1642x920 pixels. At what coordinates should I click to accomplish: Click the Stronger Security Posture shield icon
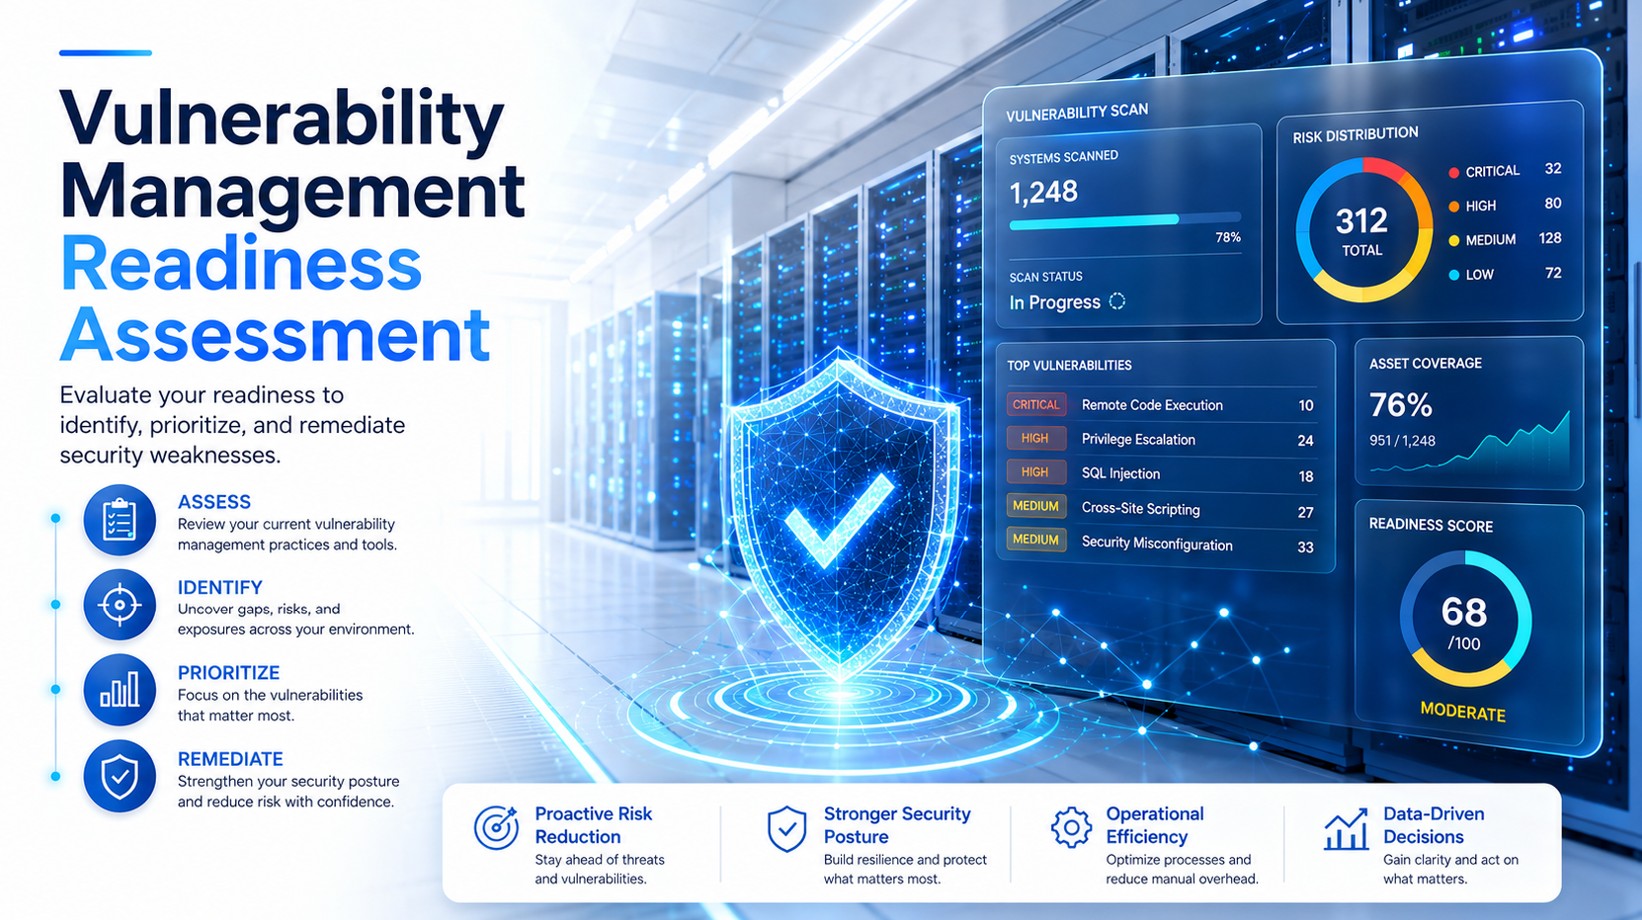coord(787,829)
